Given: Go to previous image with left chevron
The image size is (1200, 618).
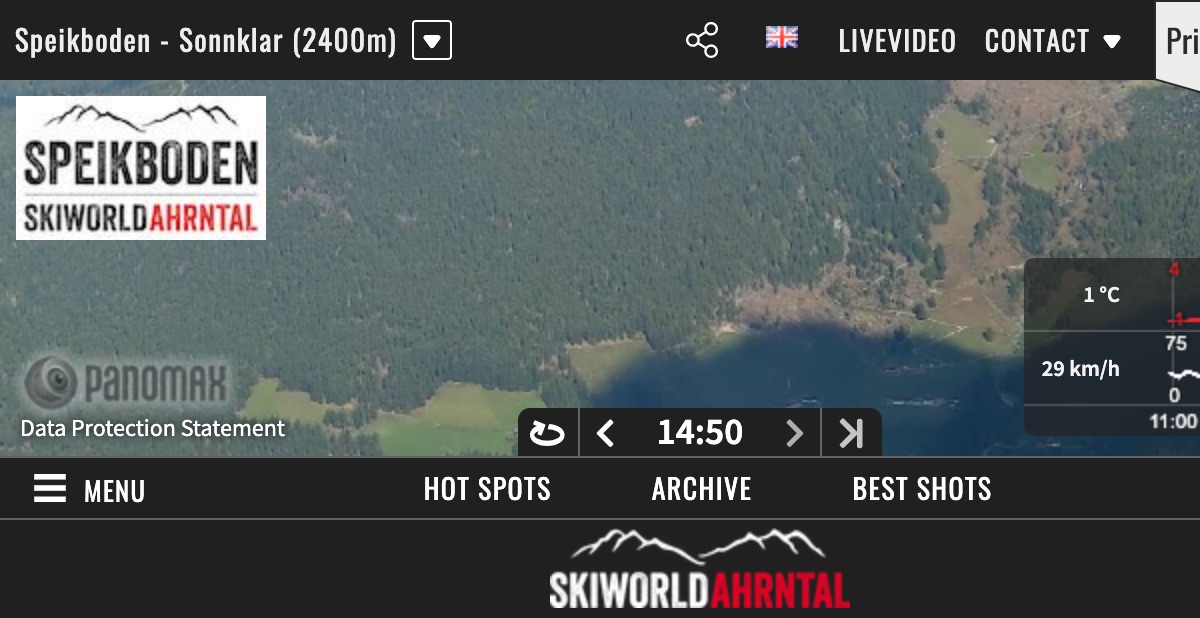Looking at the screenshot, I should (605, 431).
